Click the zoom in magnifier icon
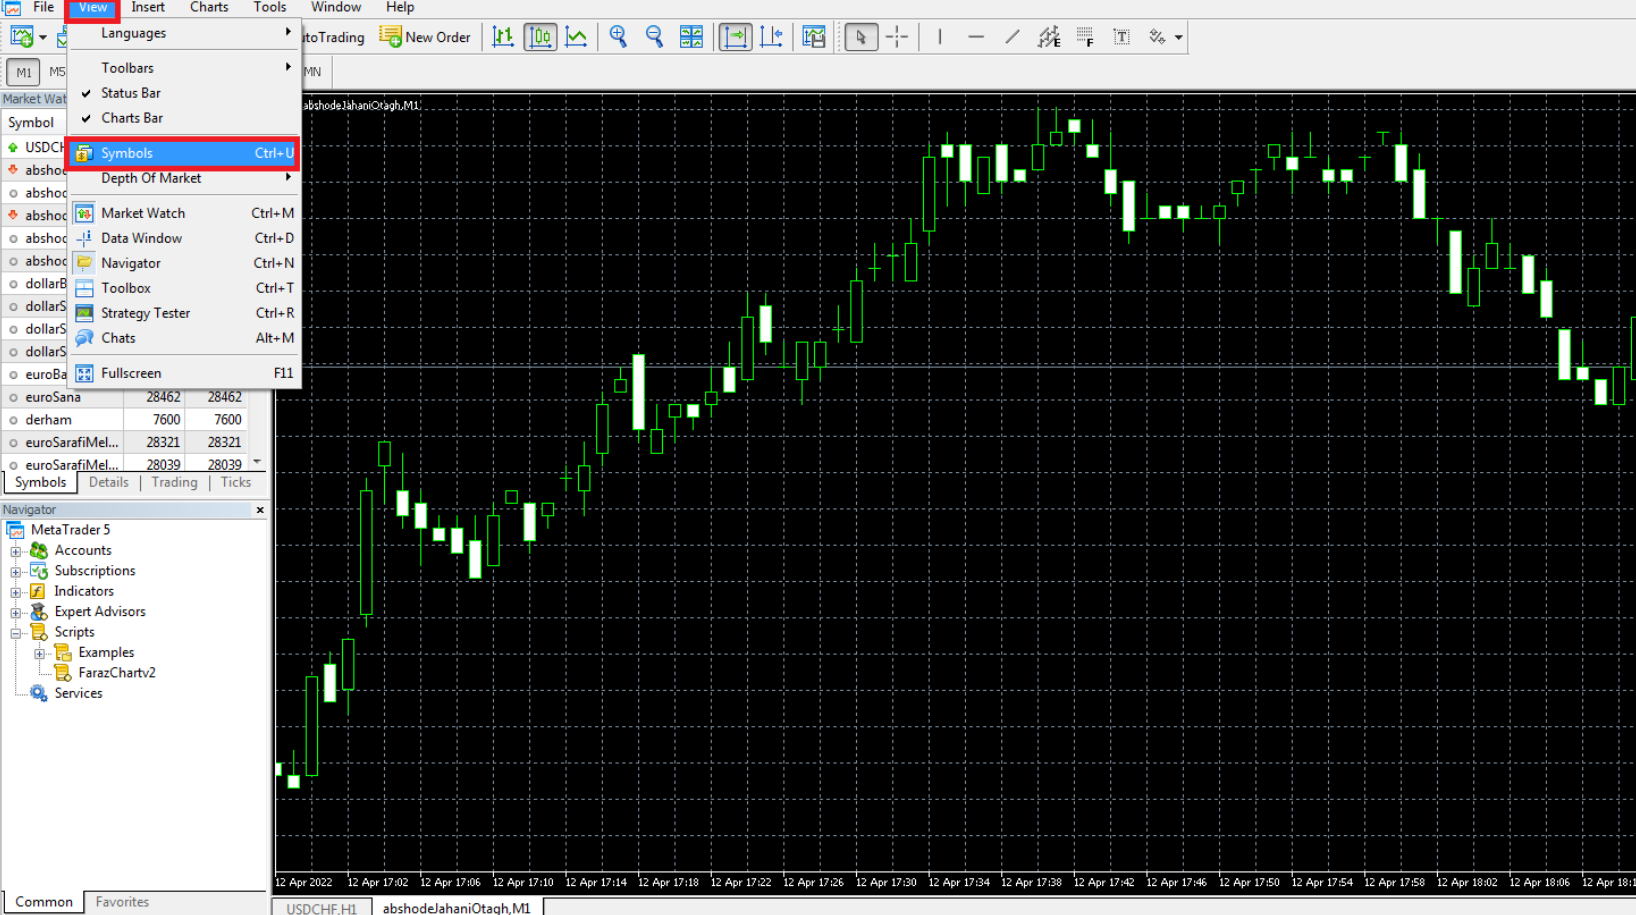 [618, 37]
